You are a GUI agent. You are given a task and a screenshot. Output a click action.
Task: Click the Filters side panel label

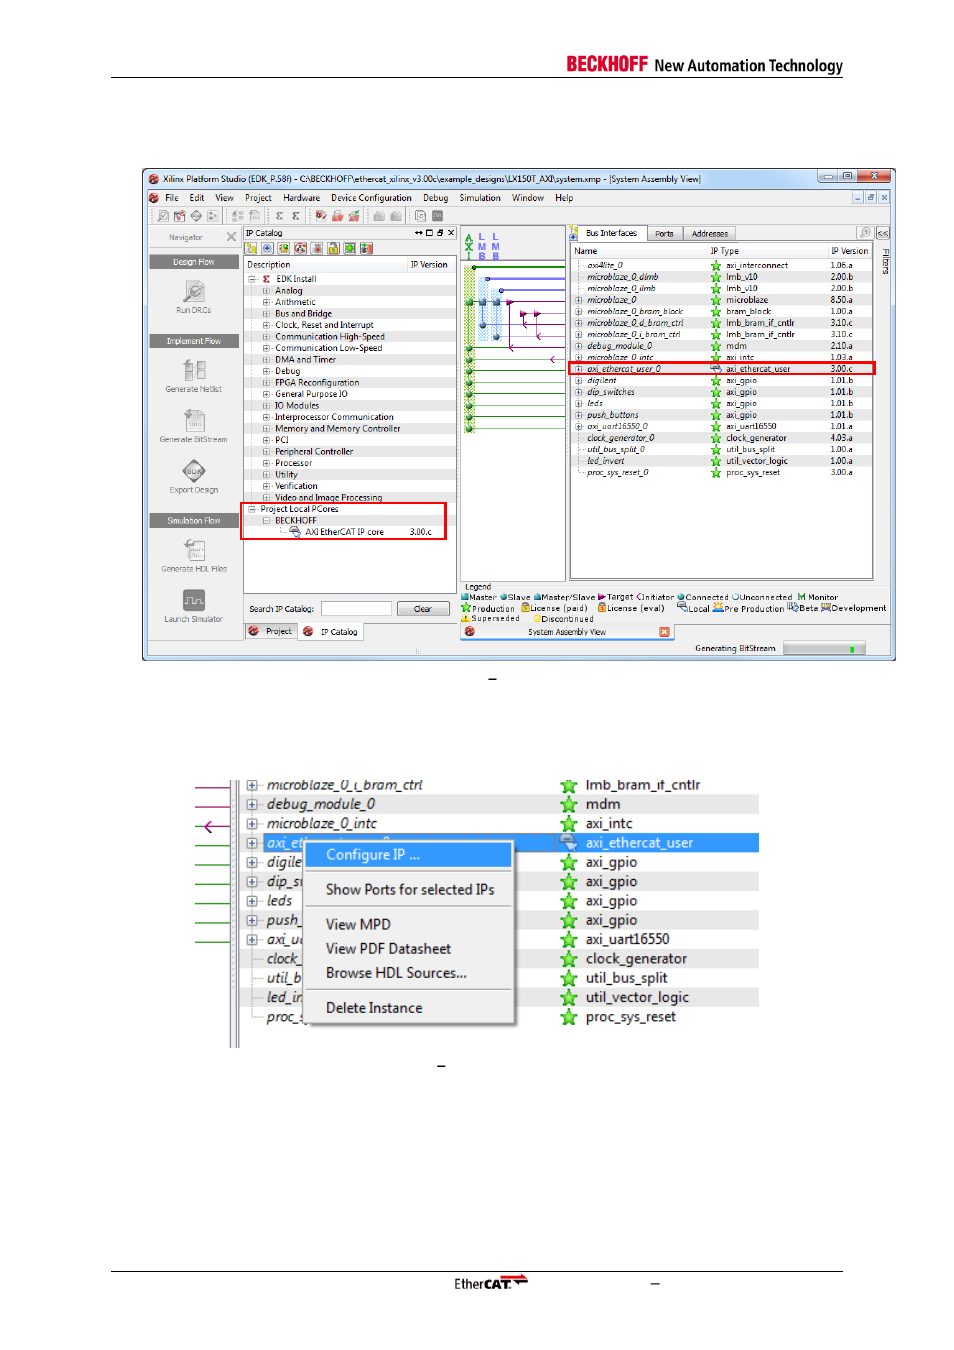click(886, 261)
